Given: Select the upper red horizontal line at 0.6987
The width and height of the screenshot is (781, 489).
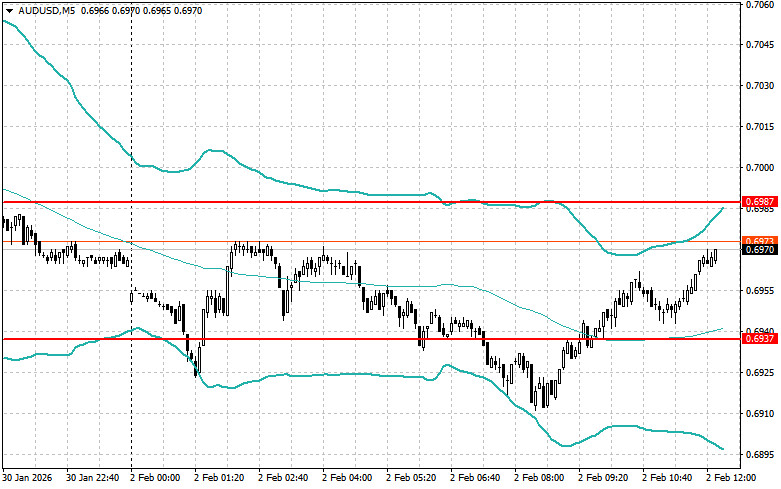Looking at the screenshot, I should (371, 202).
